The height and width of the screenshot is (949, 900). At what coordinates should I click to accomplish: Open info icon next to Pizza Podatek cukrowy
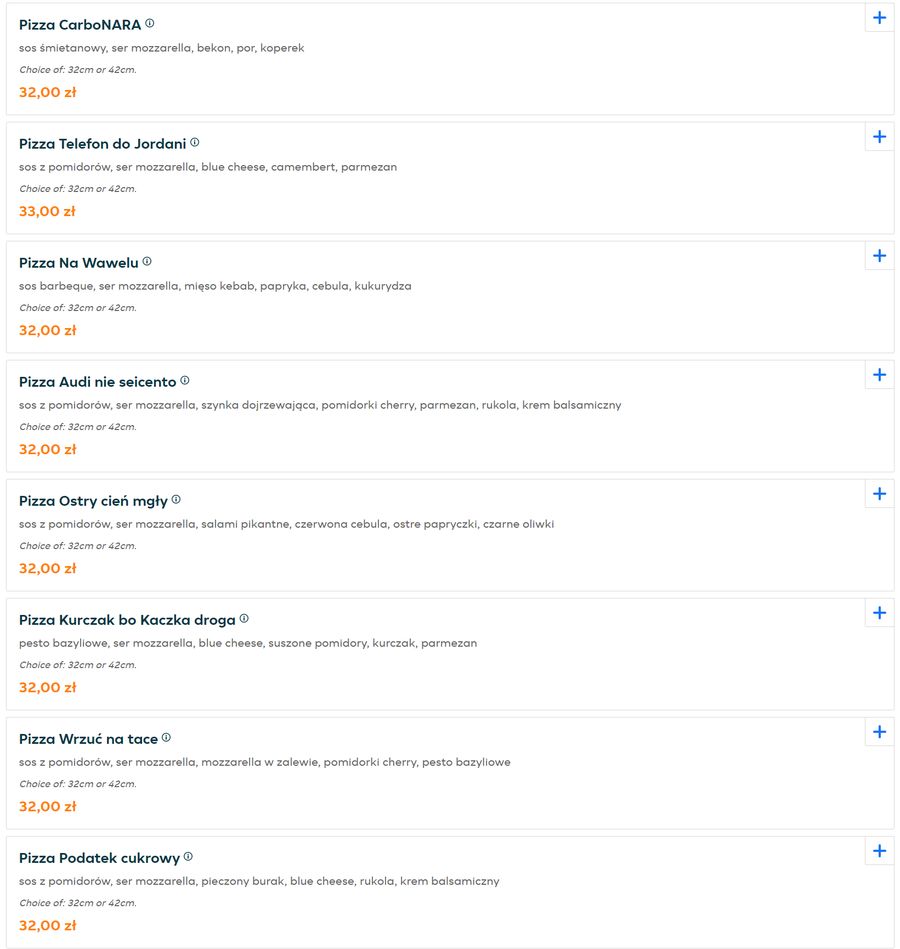click(x=188, y=856)
